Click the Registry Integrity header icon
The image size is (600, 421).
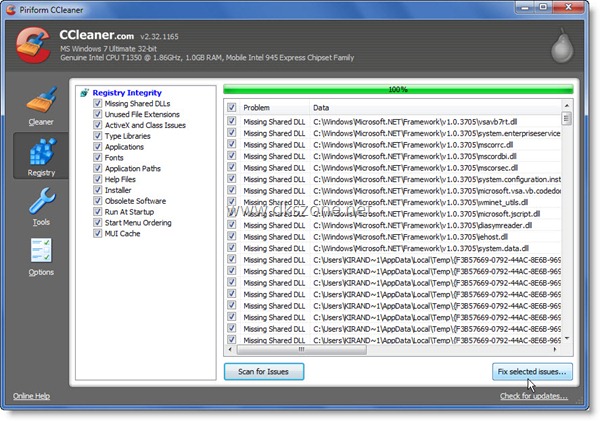(85, 93)
